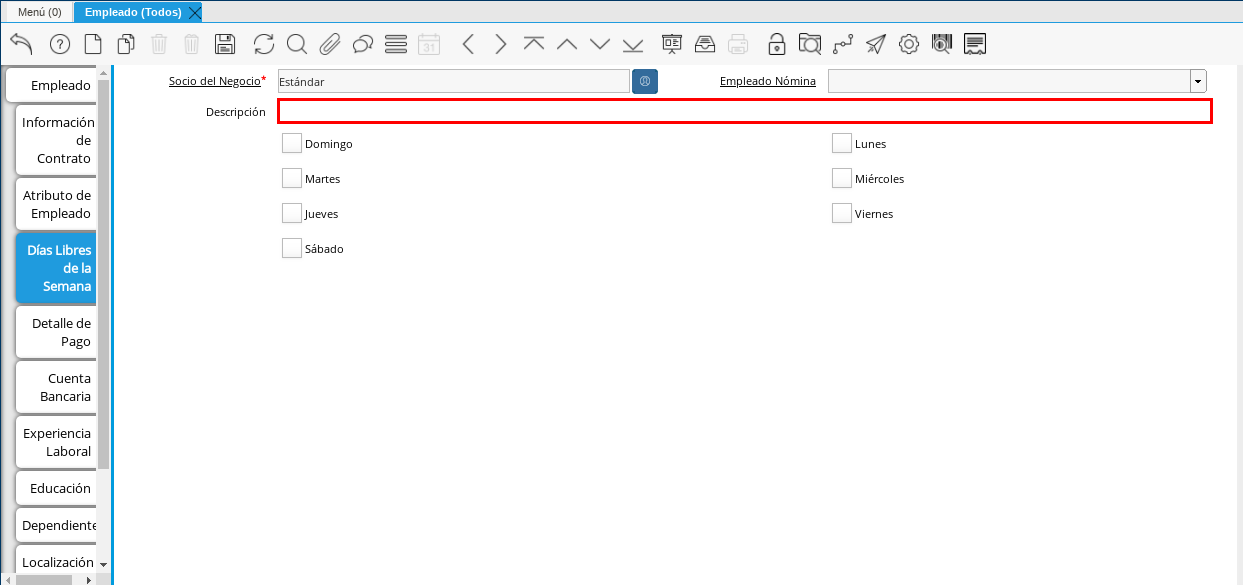This screenshot has width=1243, height=585.
Task: Move up one record with up chevron
Action: point(567,44)
